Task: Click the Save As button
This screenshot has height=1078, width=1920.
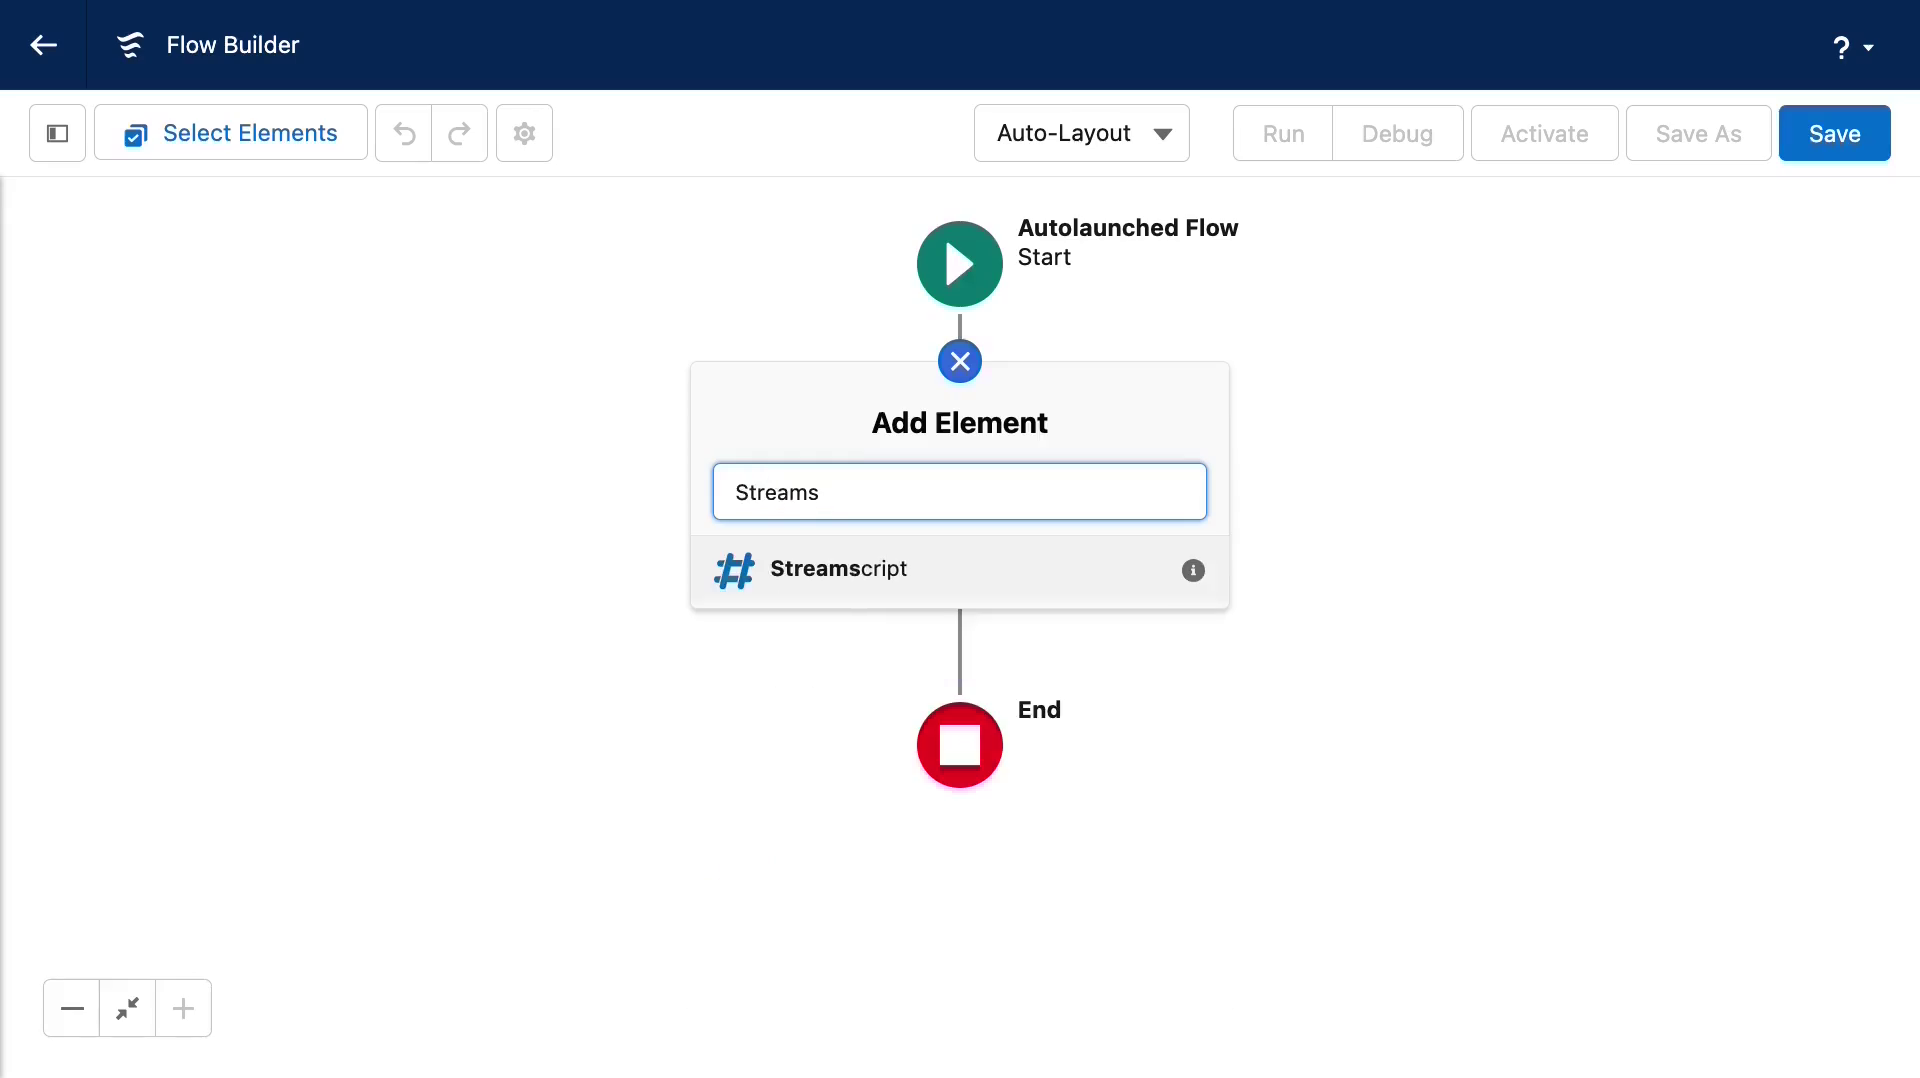Action: coord(1698,133)
